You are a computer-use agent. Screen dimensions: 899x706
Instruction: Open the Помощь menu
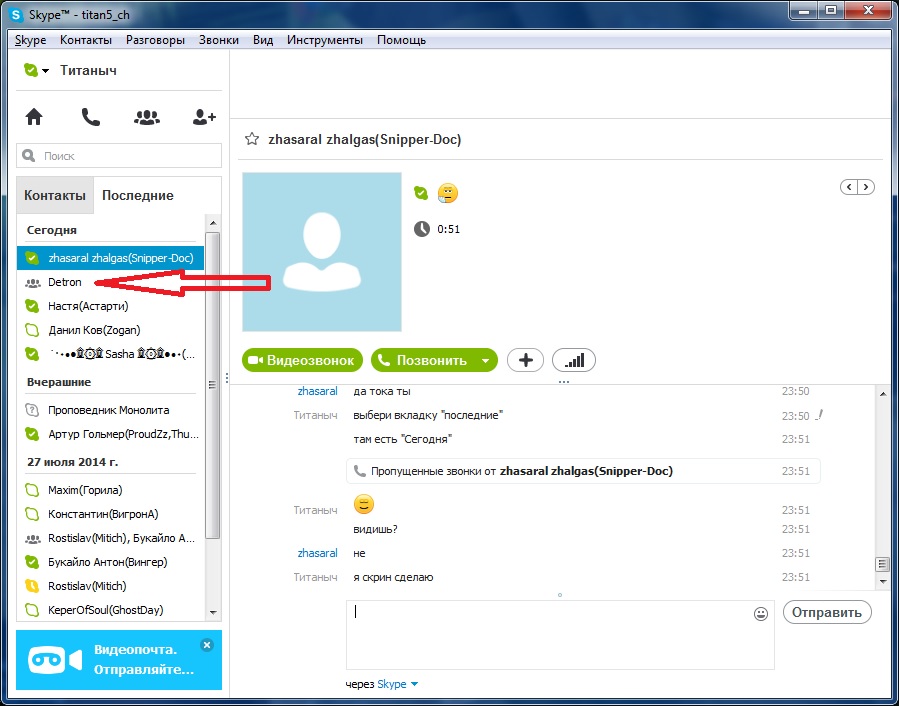(401, 40)
